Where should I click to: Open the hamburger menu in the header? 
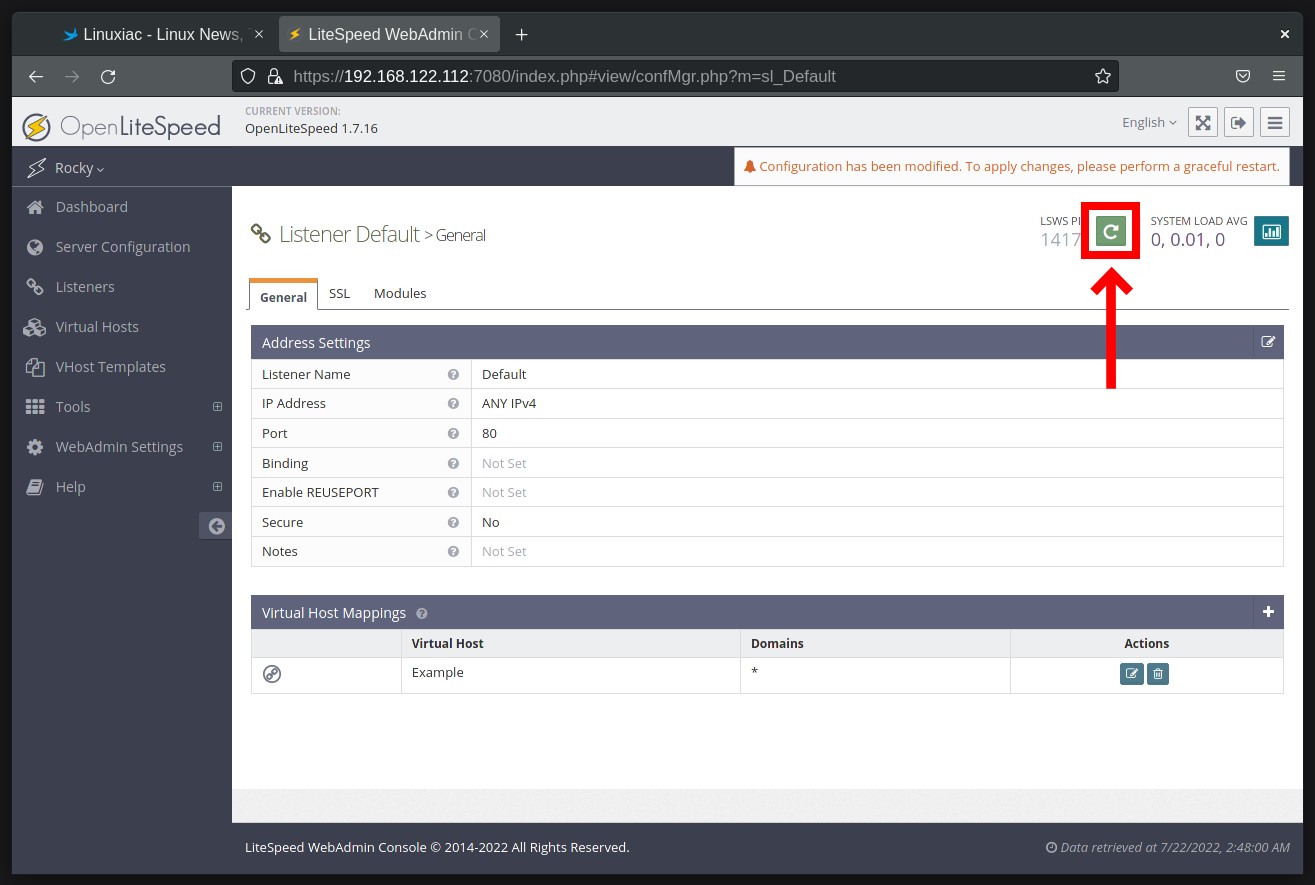tap(1274, 122)
